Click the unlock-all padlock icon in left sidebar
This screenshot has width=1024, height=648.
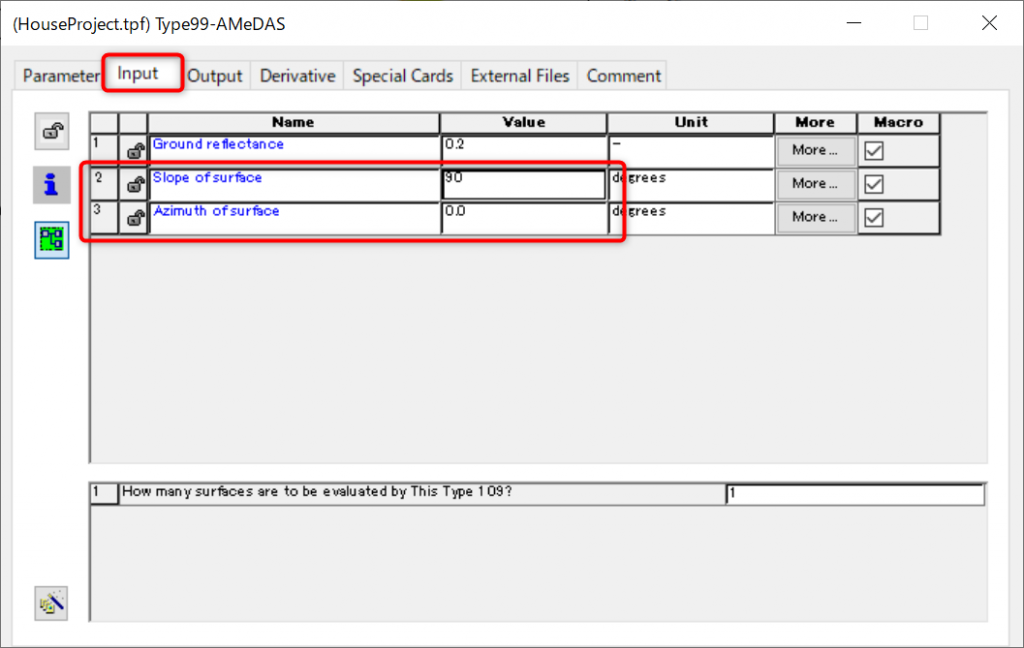point(52,131)
